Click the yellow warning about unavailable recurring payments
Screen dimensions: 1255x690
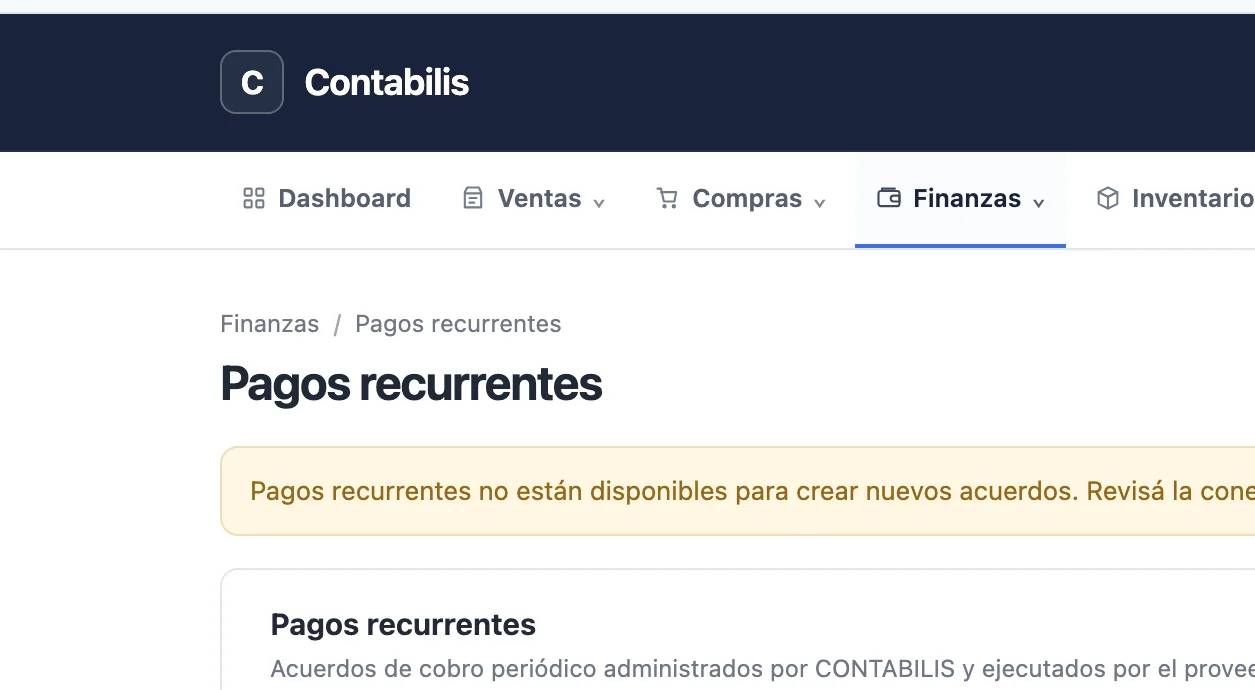click(738, 491)
